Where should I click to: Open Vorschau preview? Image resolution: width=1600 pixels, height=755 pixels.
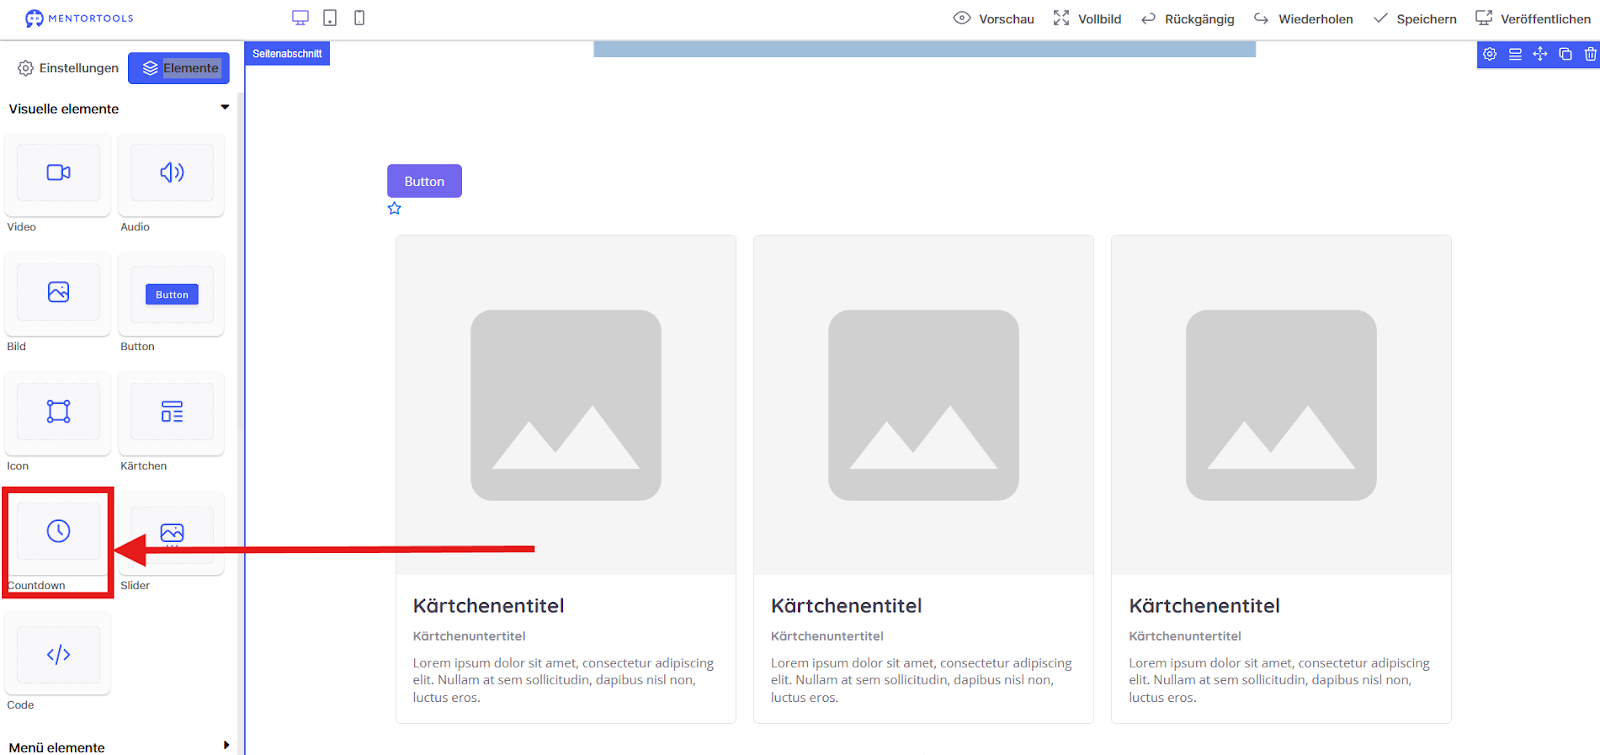point(994,19)
